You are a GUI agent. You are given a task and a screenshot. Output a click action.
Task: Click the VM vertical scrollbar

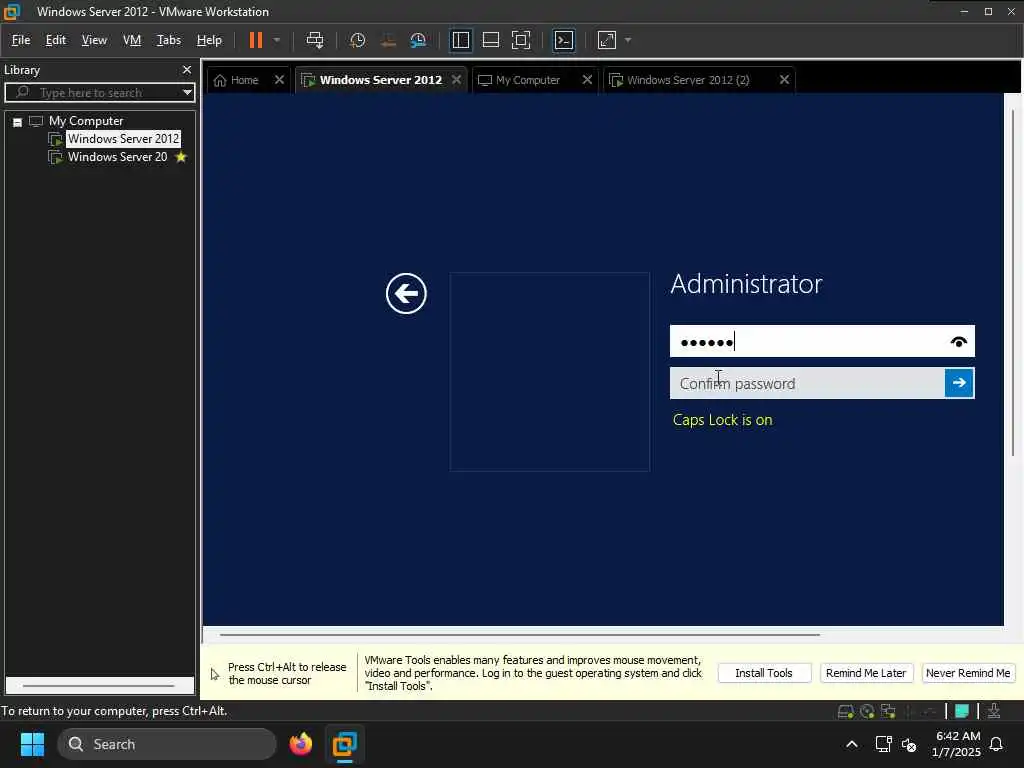(1013, 282)
